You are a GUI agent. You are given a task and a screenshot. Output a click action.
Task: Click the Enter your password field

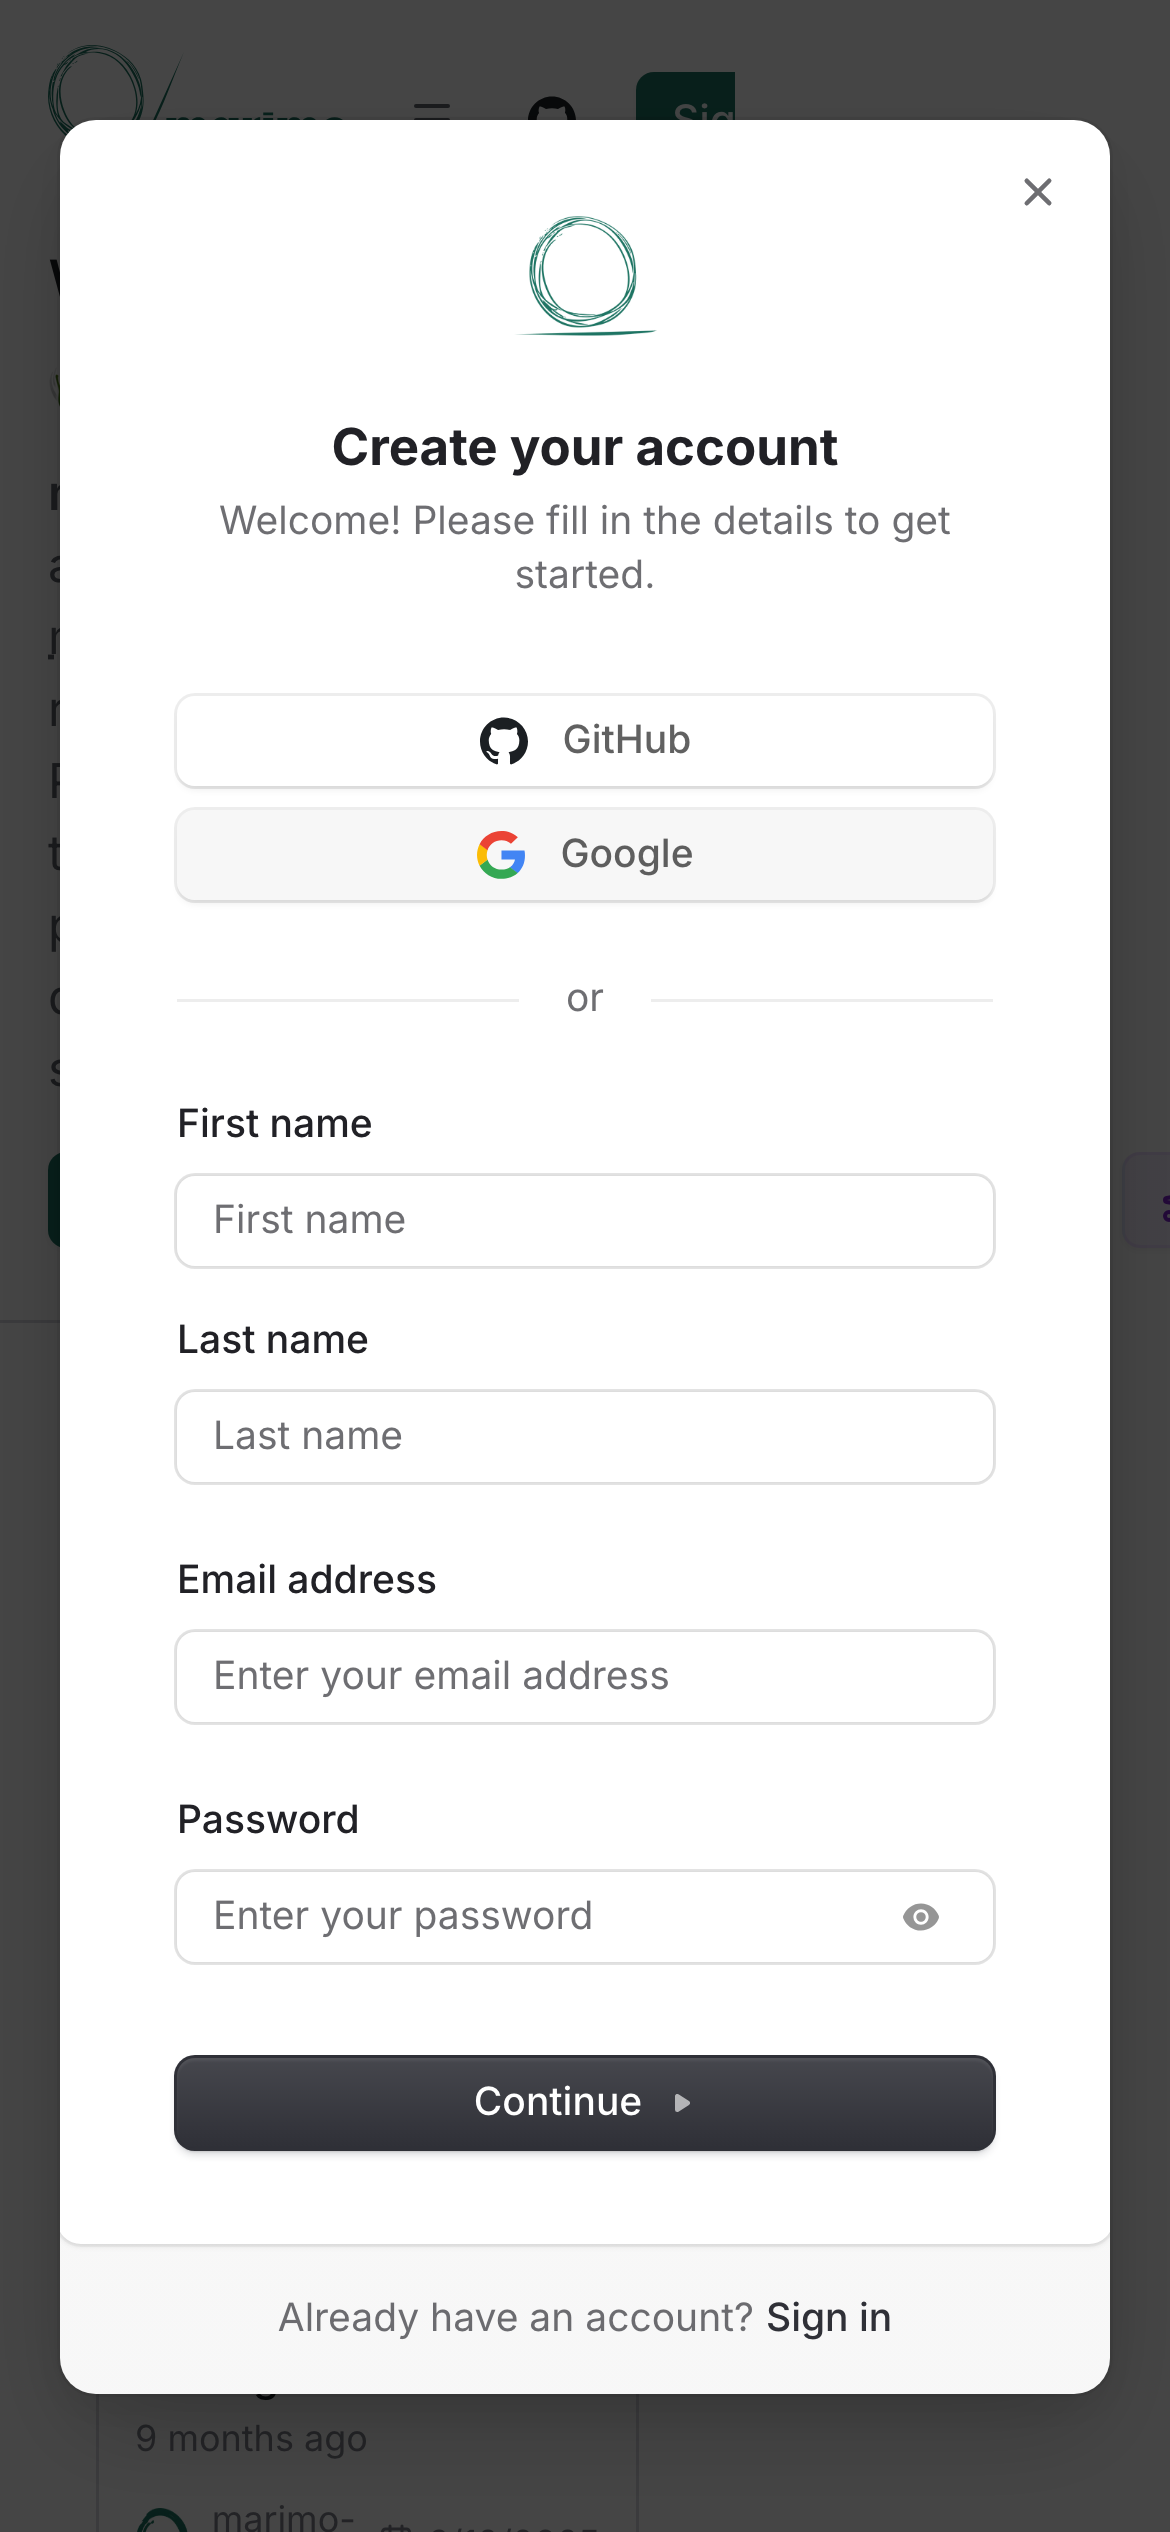540,1917
